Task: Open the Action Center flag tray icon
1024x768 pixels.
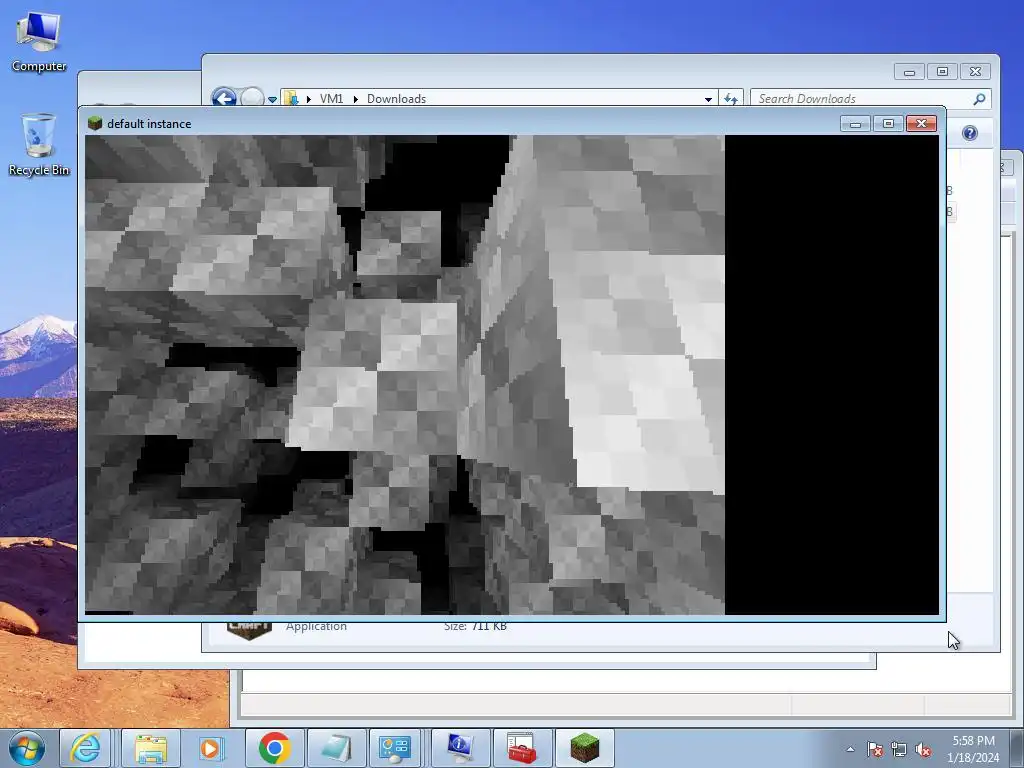Action: [x=875, y=750]
